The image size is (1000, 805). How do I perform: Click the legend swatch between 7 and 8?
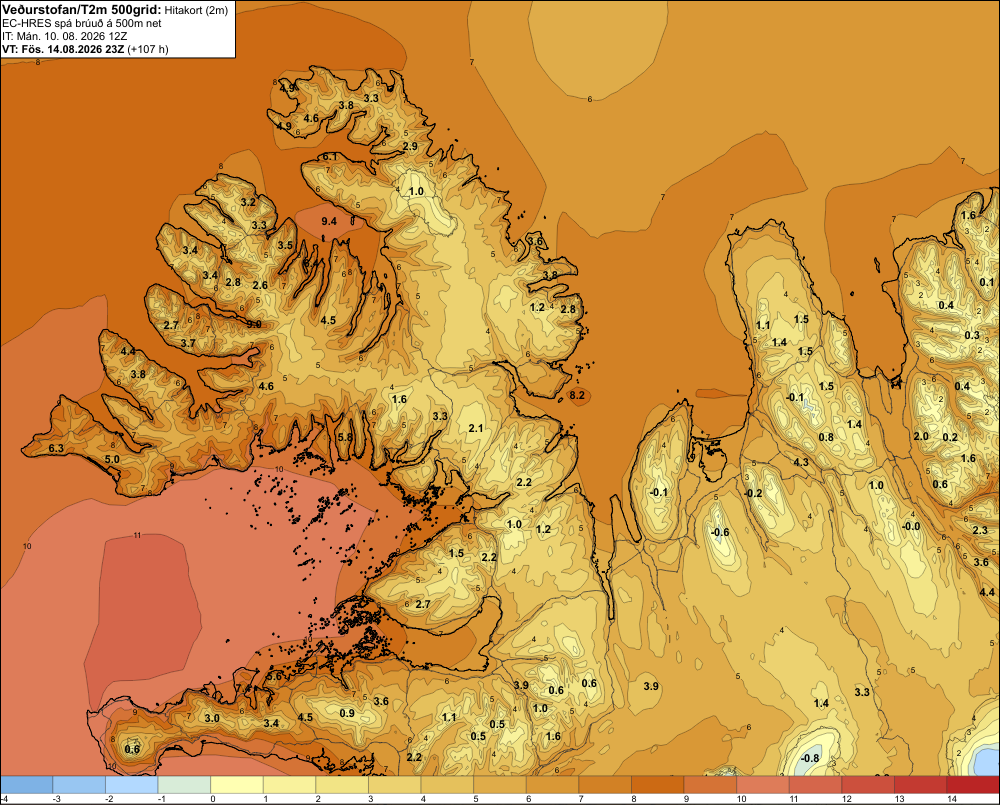[605, 784]
